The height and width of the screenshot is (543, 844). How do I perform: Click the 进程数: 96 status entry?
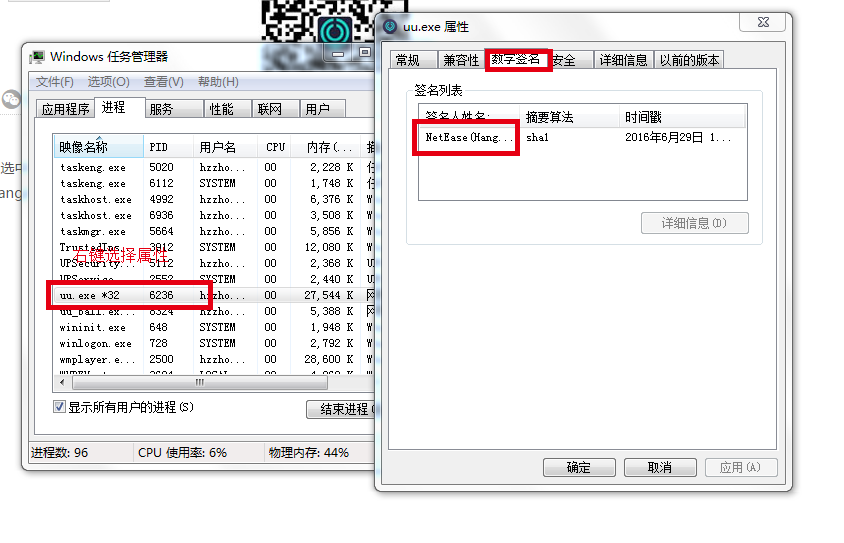pos(59,453)
